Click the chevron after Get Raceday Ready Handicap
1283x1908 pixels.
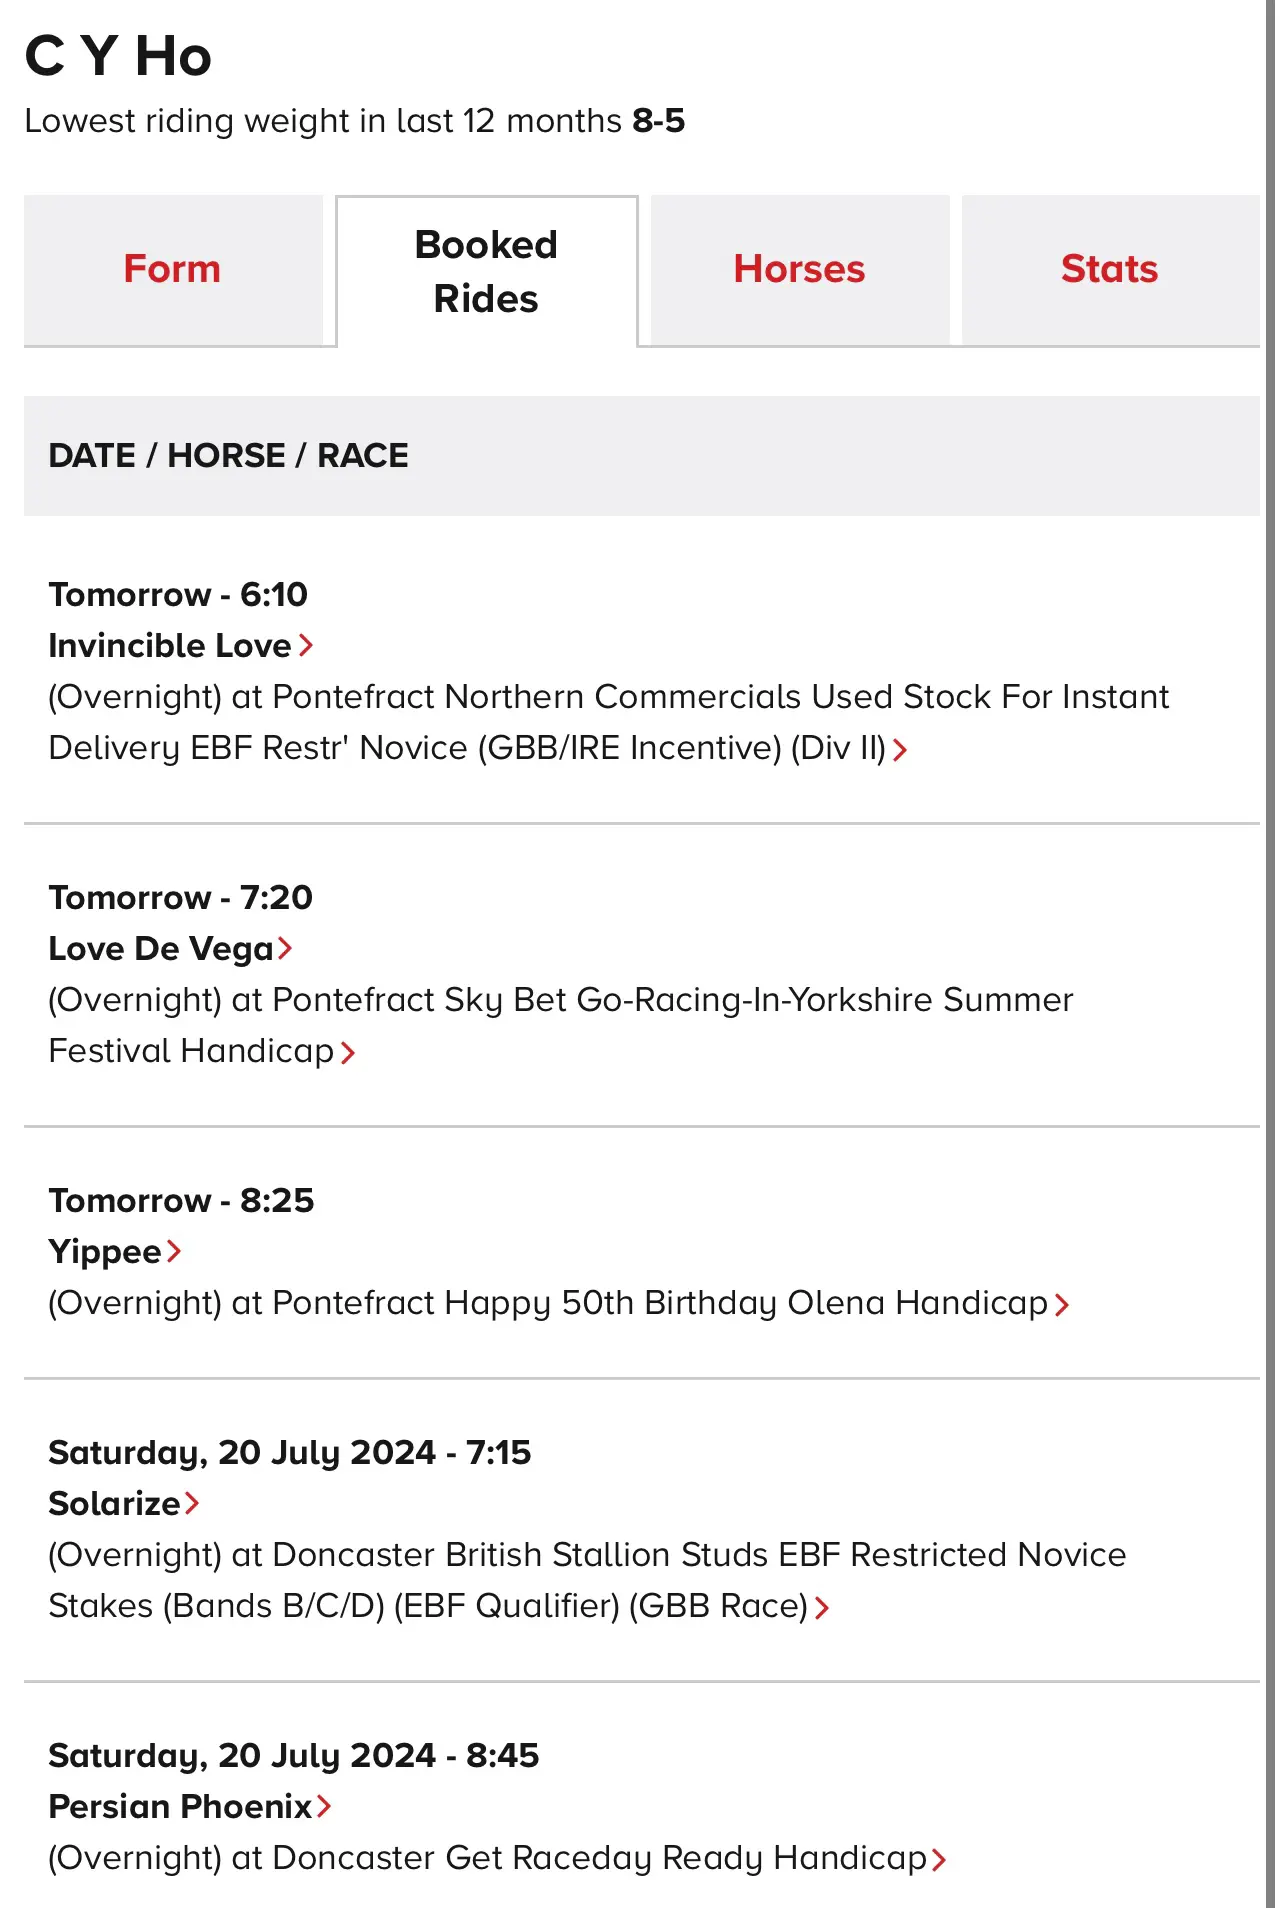pos(939,1859)
